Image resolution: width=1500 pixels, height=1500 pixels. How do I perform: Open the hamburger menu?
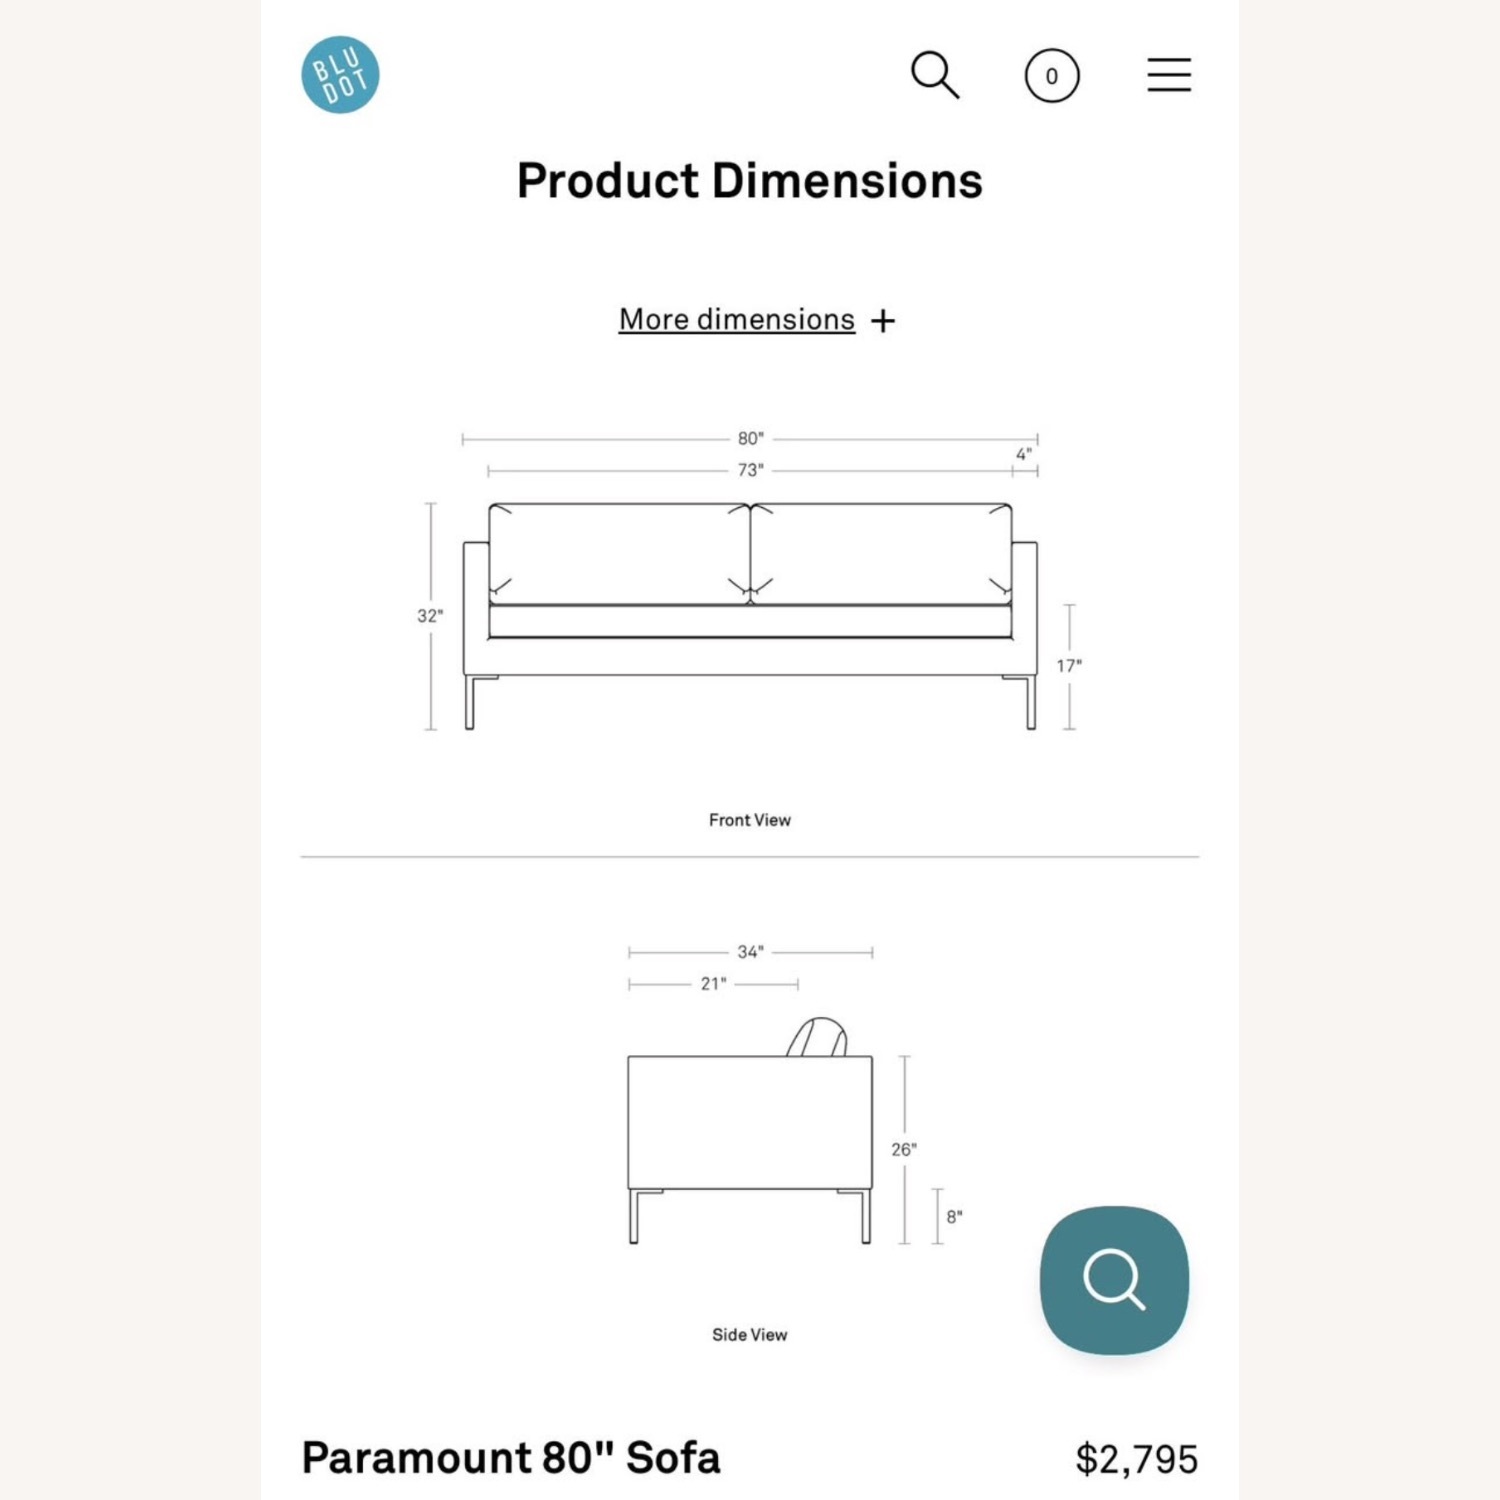click(x=1169, y=75)
